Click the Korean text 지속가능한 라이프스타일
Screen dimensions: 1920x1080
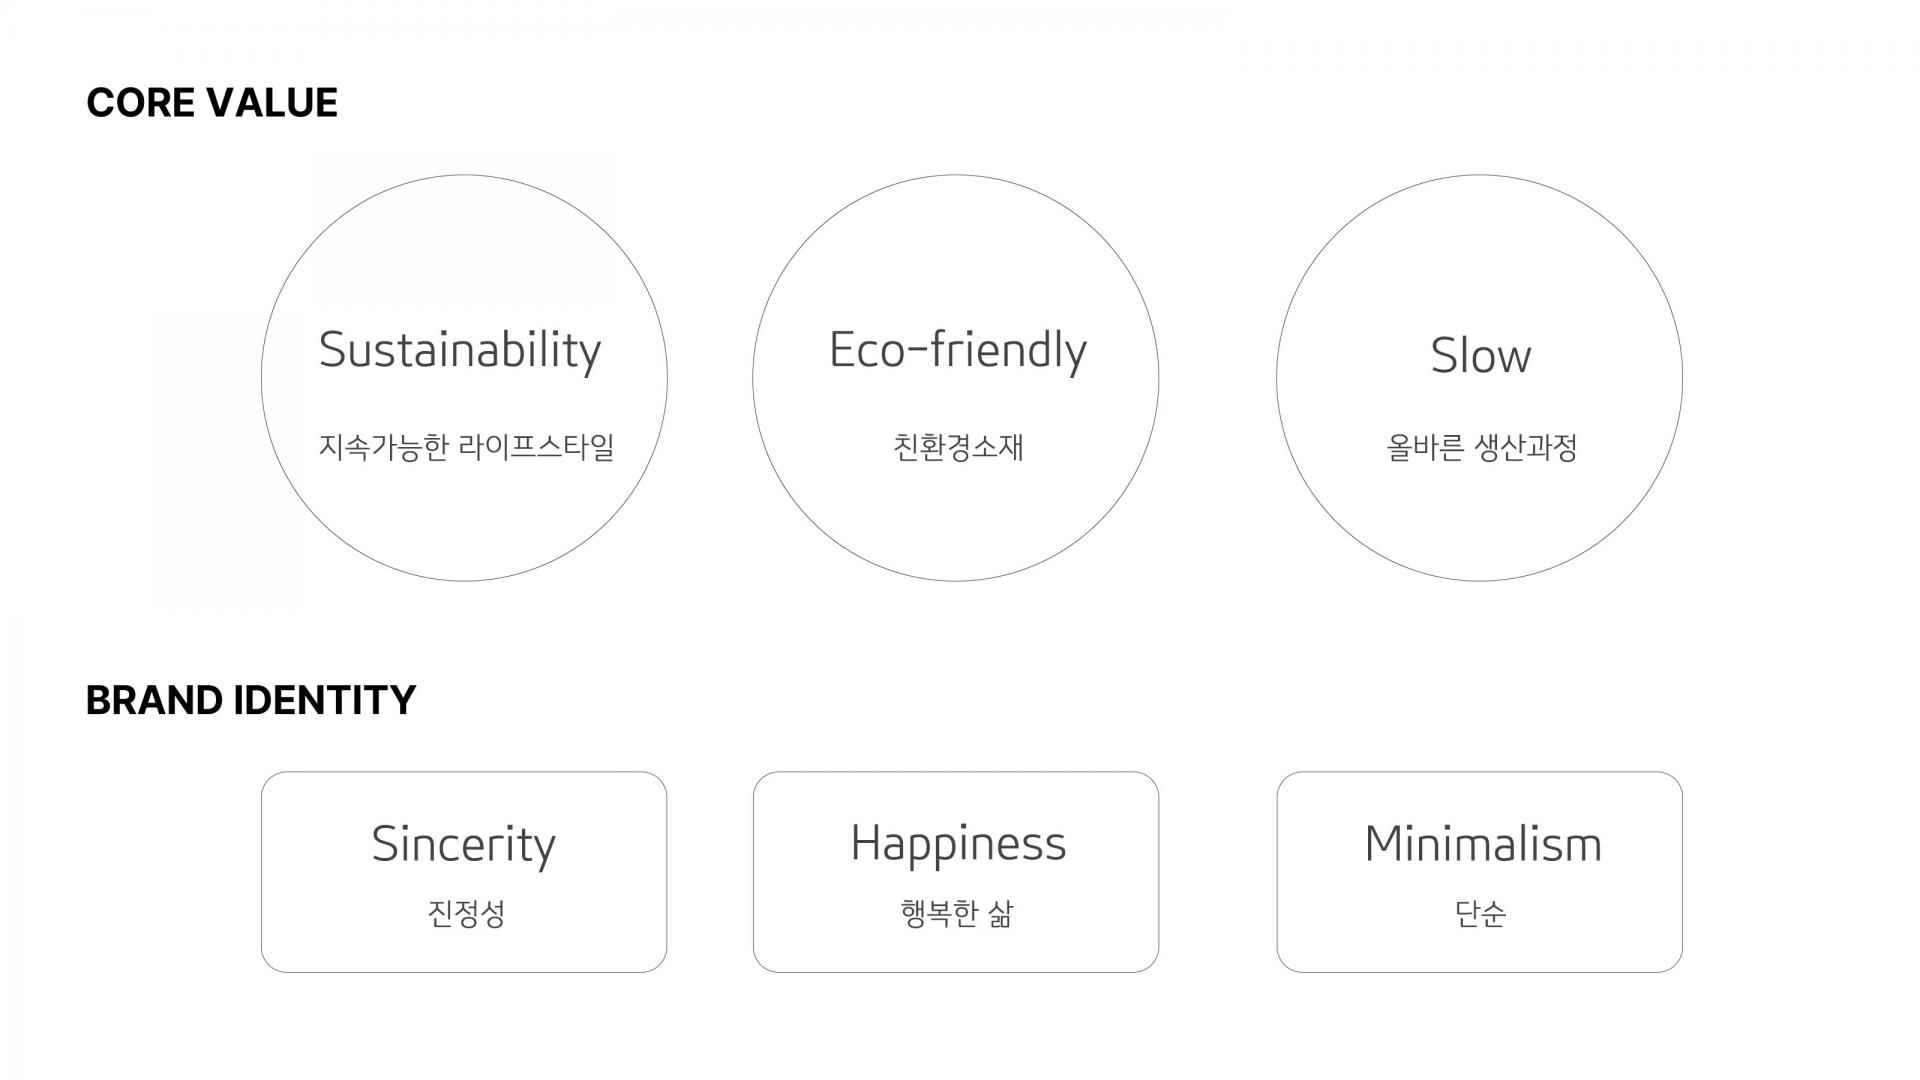click(x=466, y=447)
